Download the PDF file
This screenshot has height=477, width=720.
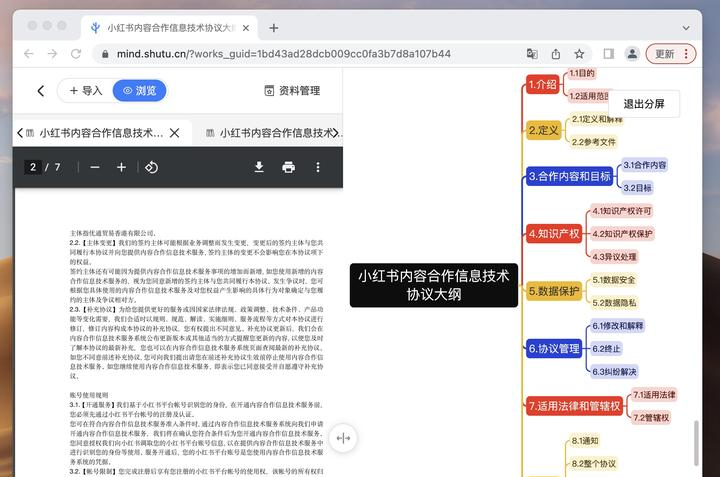259,167
